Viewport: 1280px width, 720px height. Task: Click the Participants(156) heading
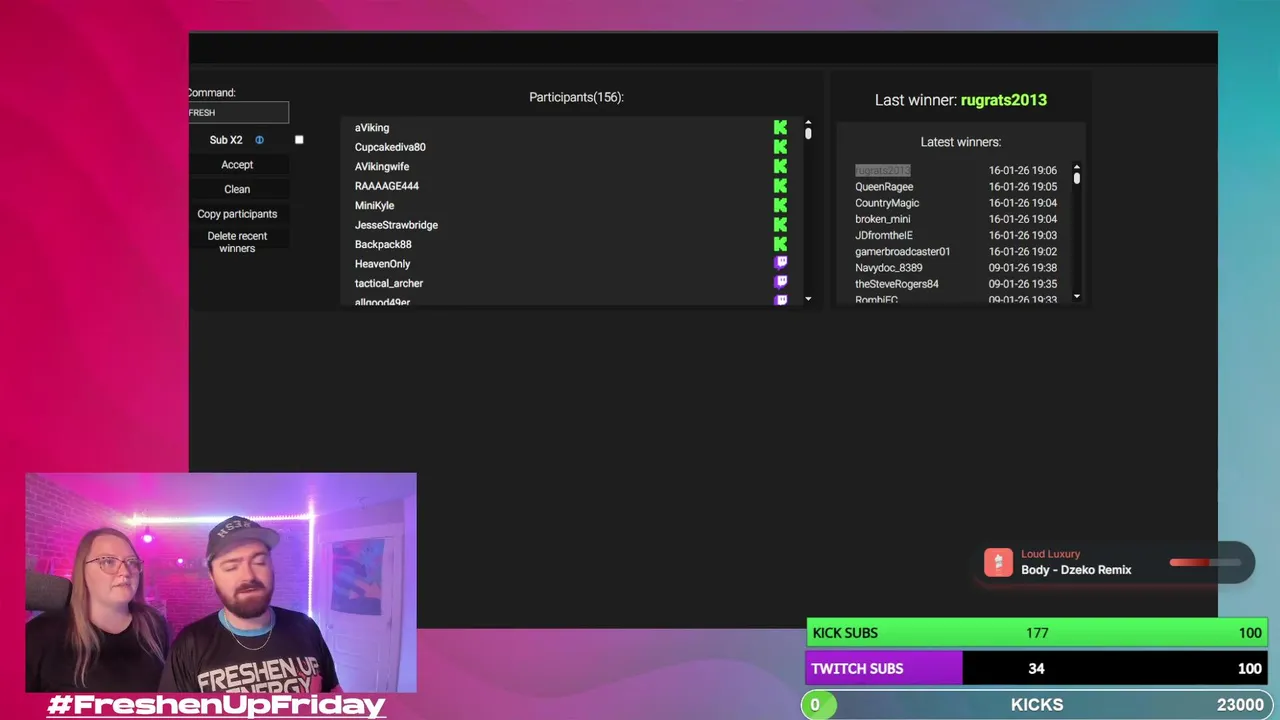tap(576, 97)
